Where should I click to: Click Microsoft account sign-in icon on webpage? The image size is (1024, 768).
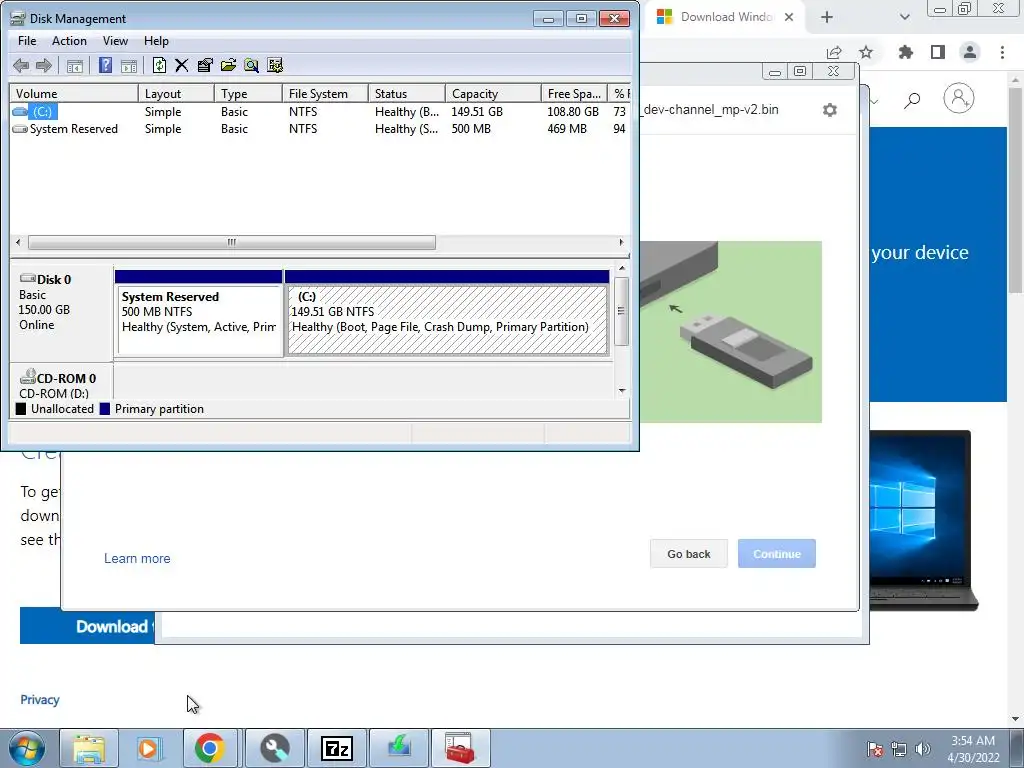click(x=959, y=99)
